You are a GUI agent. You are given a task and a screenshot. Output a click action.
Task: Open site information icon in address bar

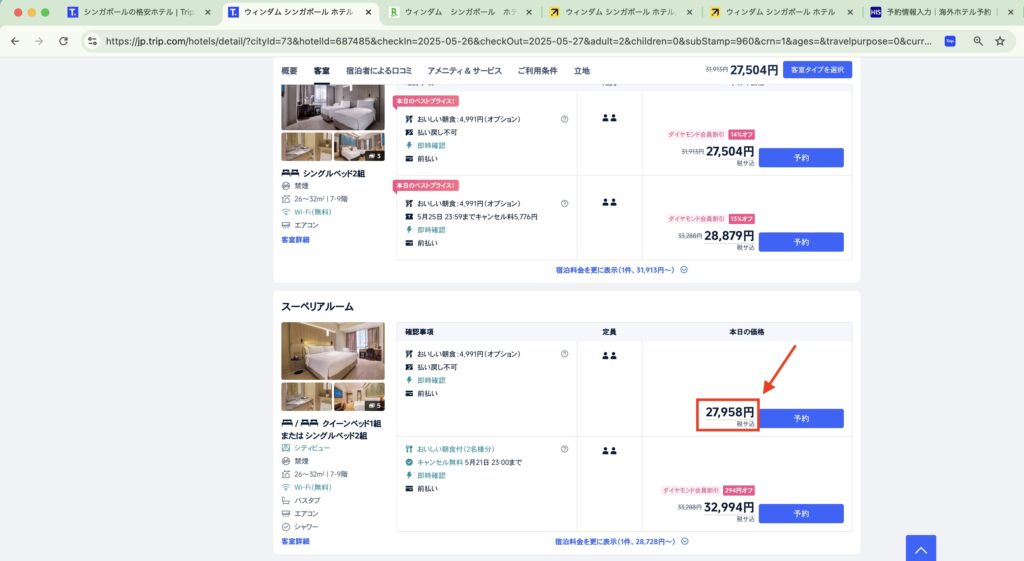pyautogui.click(x=92, y=41)
